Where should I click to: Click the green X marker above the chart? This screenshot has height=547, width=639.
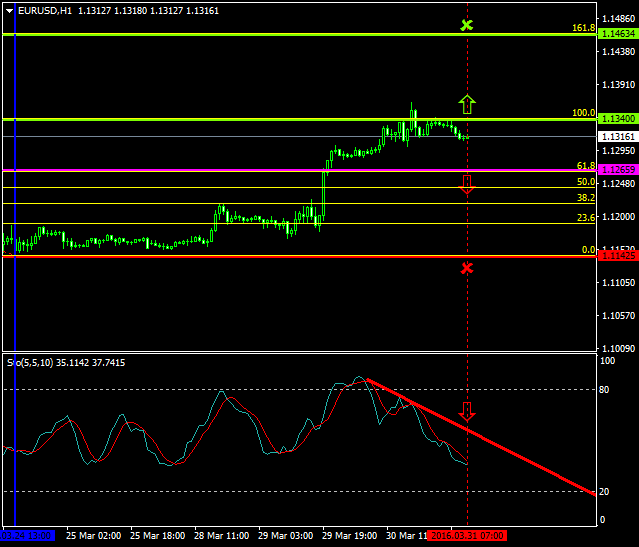[x=466, y=24]
